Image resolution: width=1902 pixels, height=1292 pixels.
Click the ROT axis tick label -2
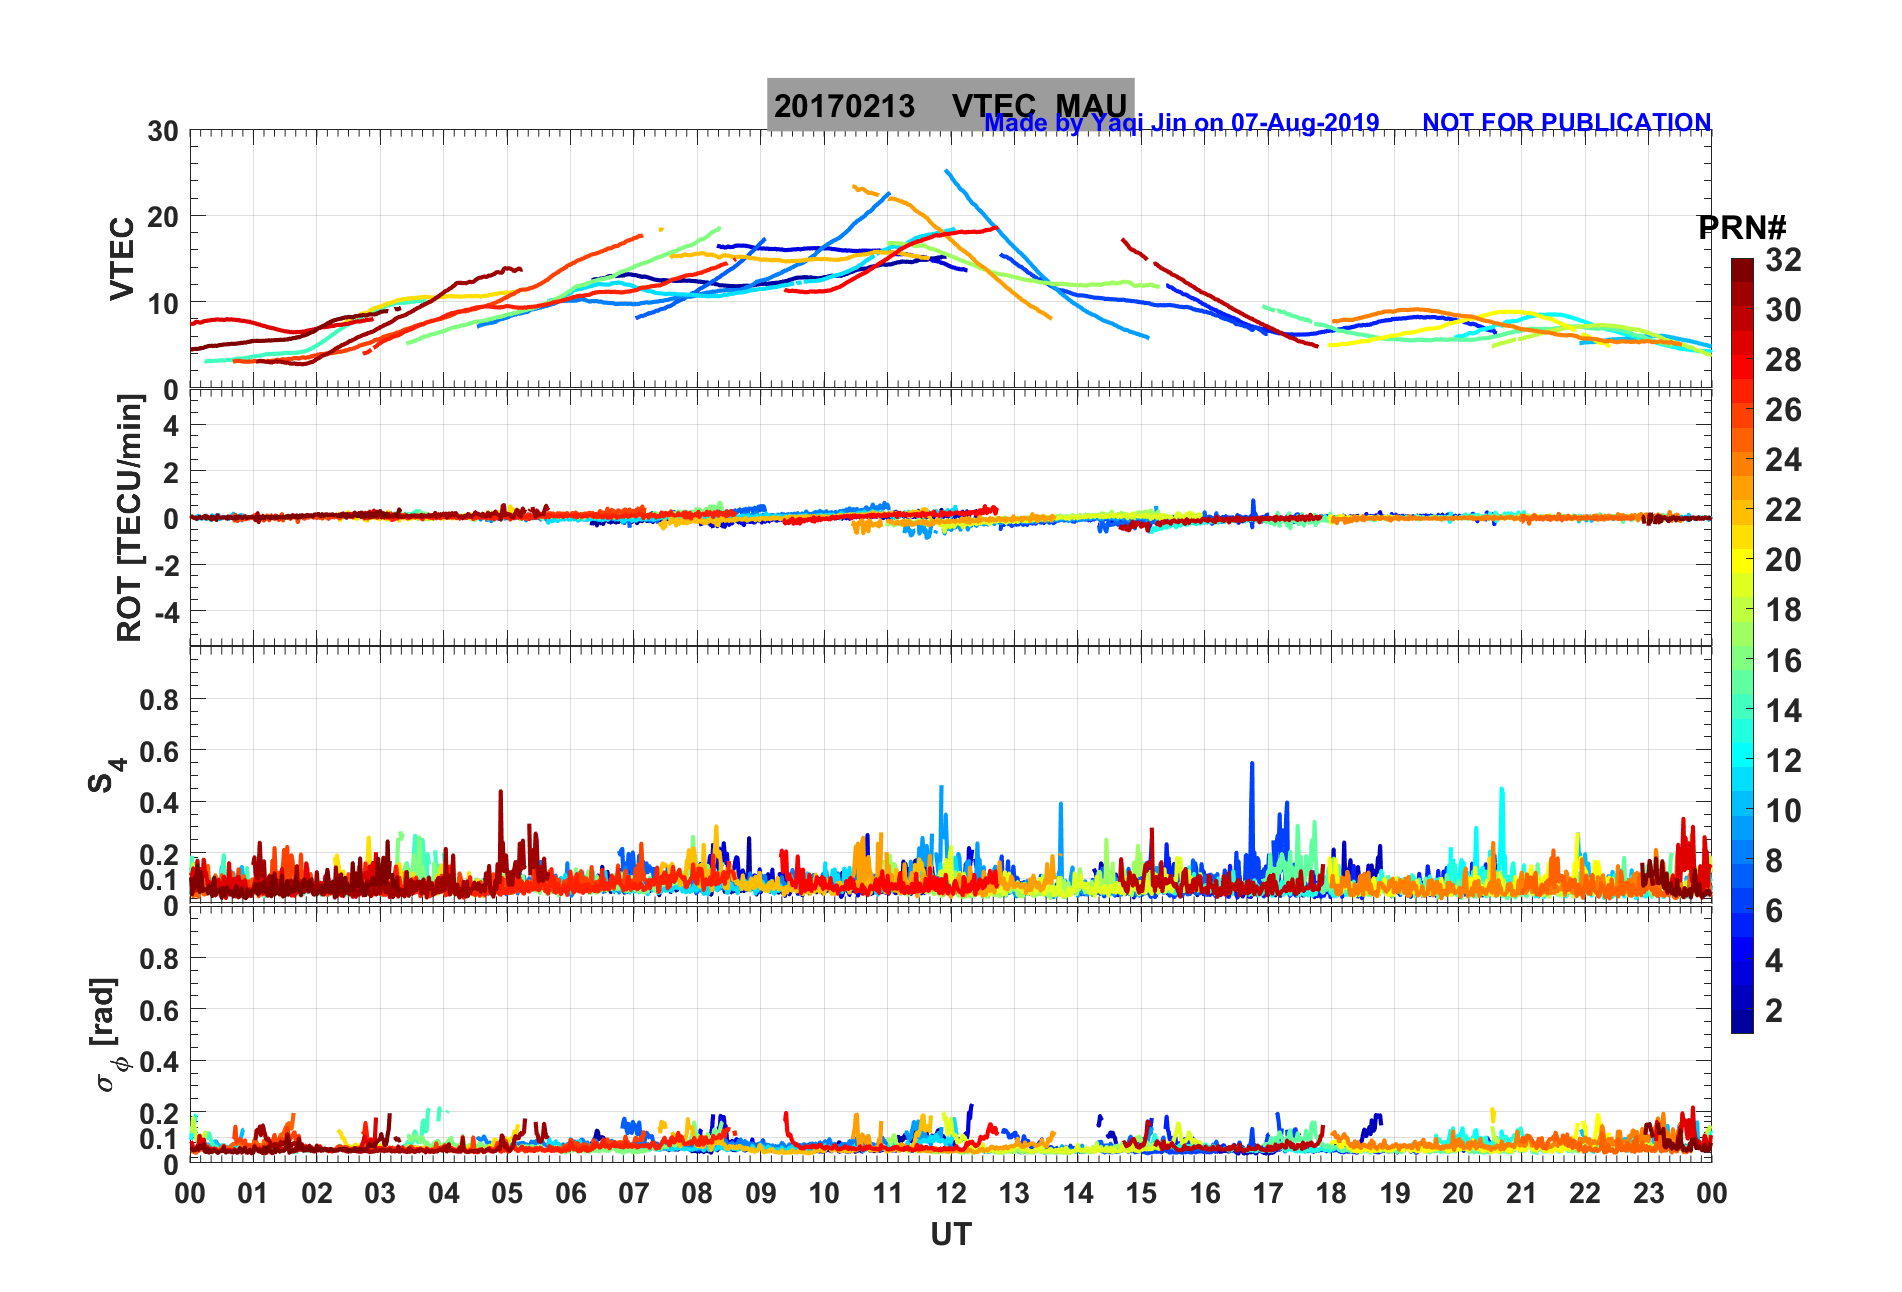[x=165, y=566]
